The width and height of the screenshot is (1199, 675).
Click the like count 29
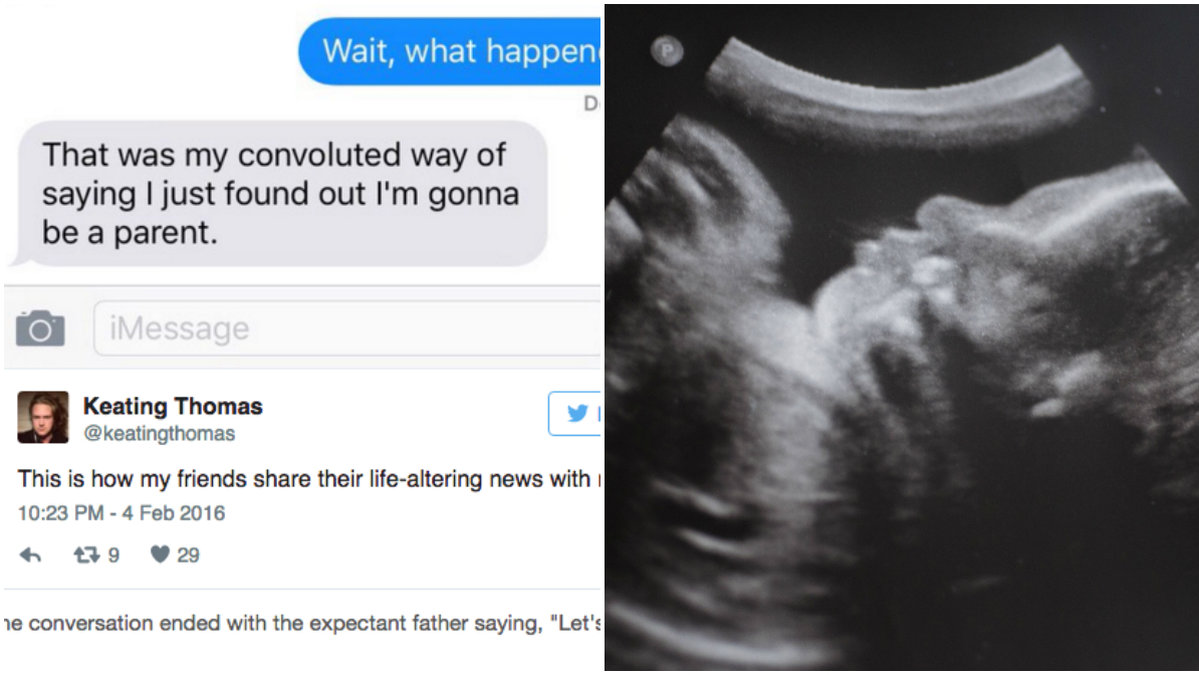(188, 555)
